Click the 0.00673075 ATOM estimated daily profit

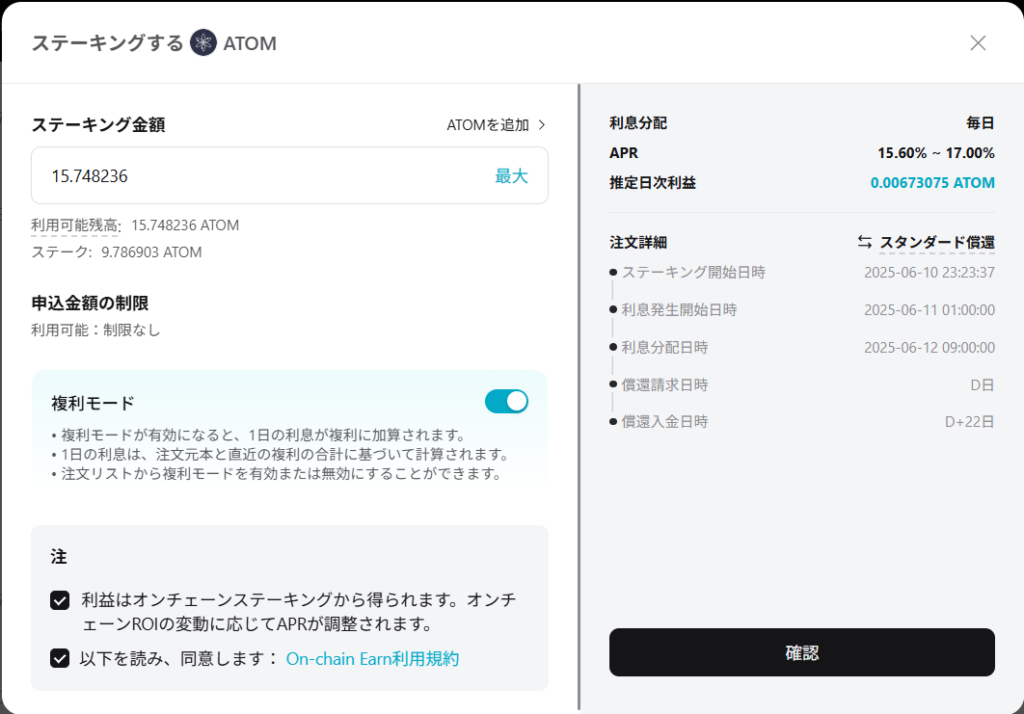click(933, 183)
